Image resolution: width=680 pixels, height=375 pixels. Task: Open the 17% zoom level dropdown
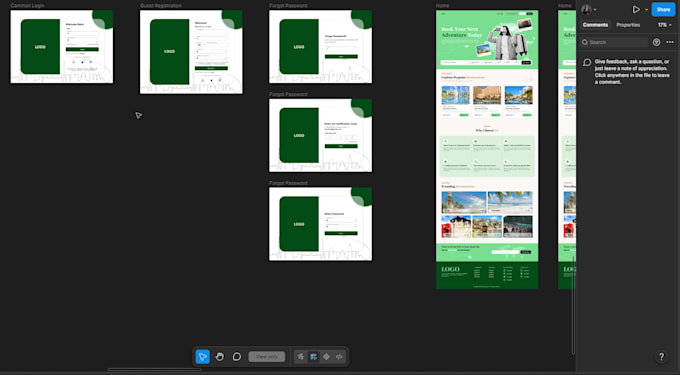click(x=664, y=25)
